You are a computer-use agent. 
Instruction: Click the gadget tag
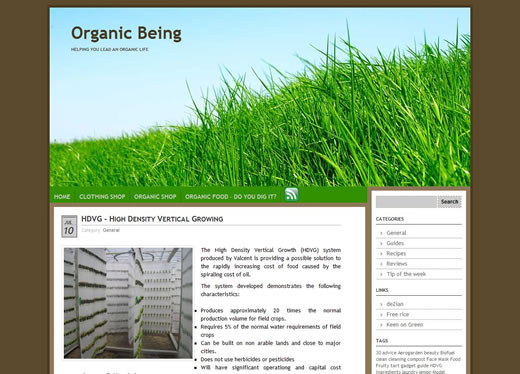click(408, 366)
